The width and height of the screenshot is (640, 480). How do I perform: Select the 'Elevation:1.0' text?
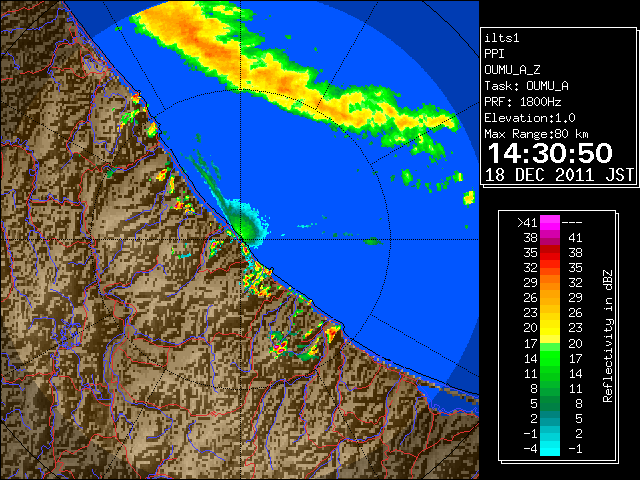(530, 118)
